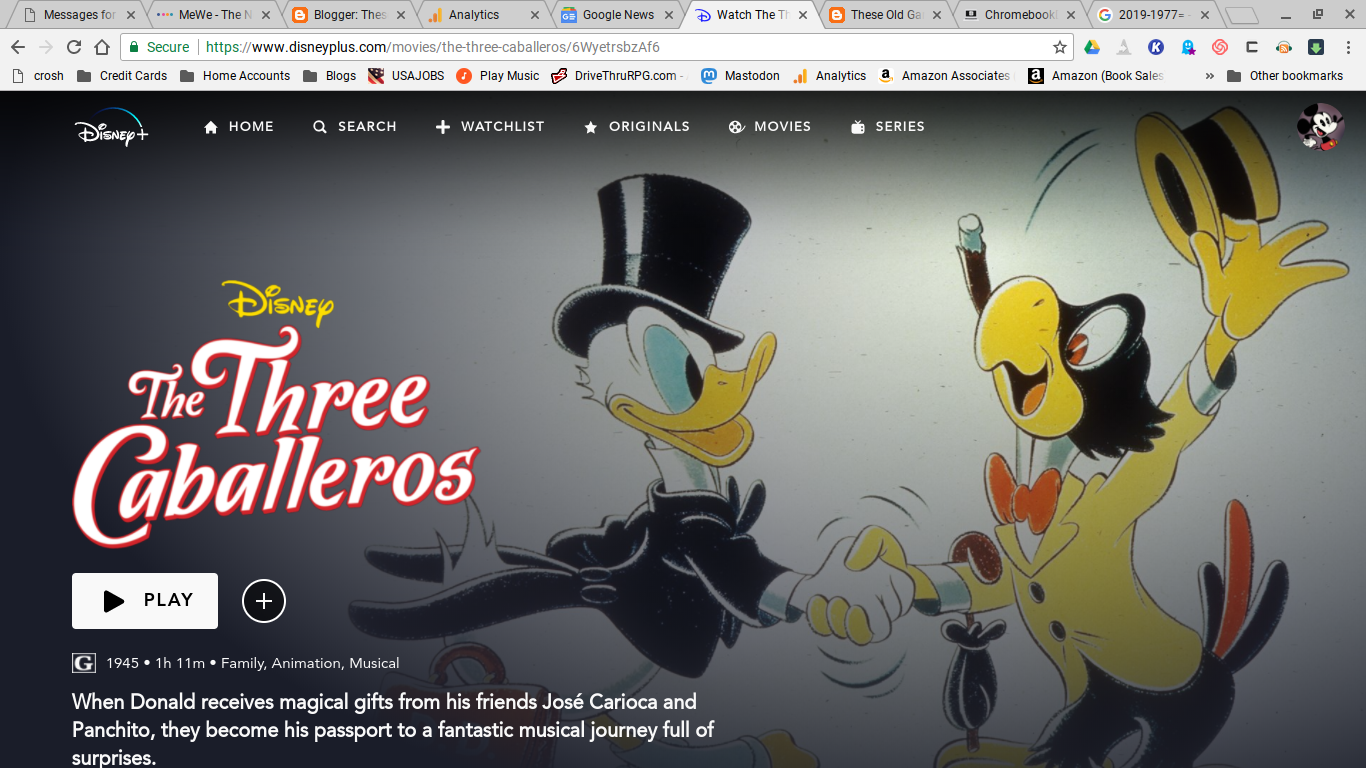Open the DriveThruRPG.com bookmark

point(620,76)
